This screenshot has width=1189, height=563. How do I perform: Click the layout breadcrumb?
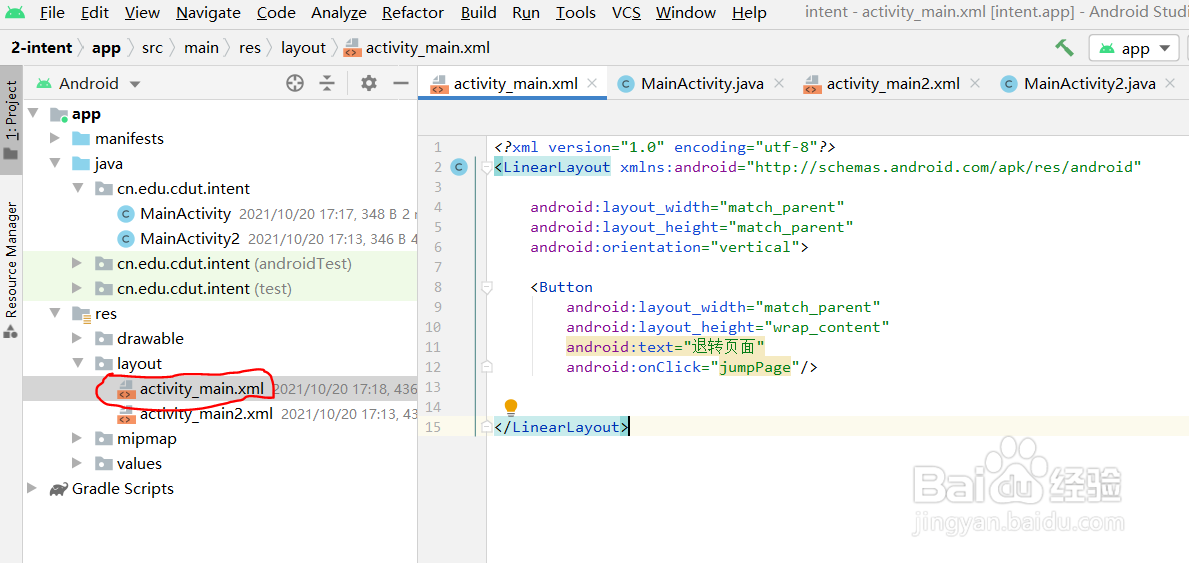[x=303, y=48]
